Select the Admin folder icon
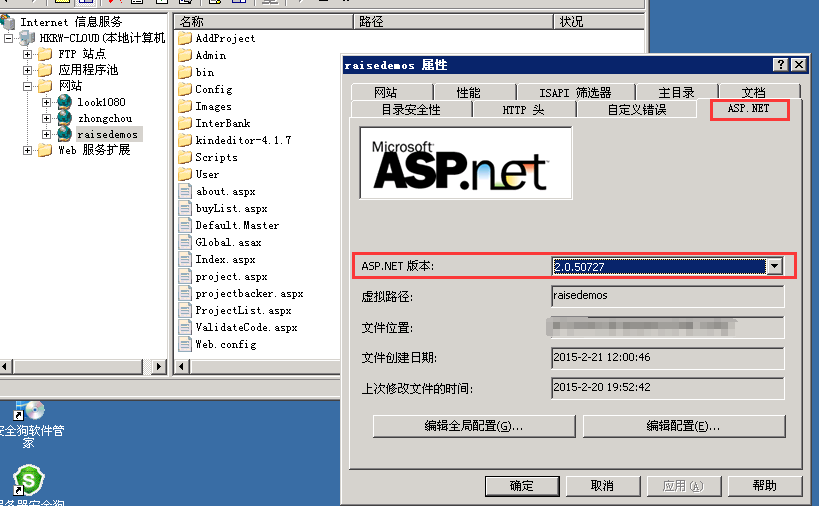 click(185, 55)
